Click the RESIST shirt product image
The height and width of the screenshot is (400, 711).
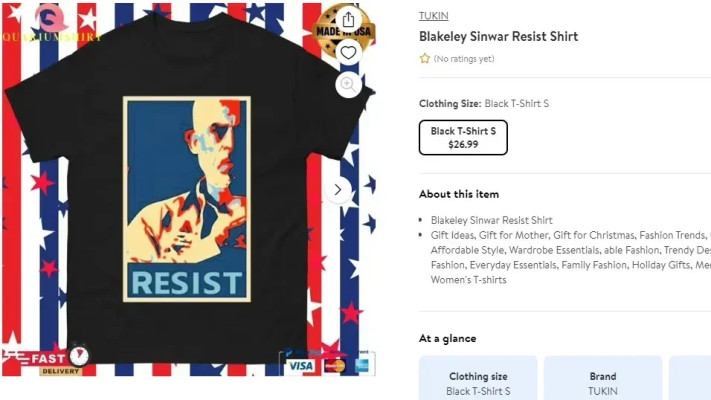(187, 190)
